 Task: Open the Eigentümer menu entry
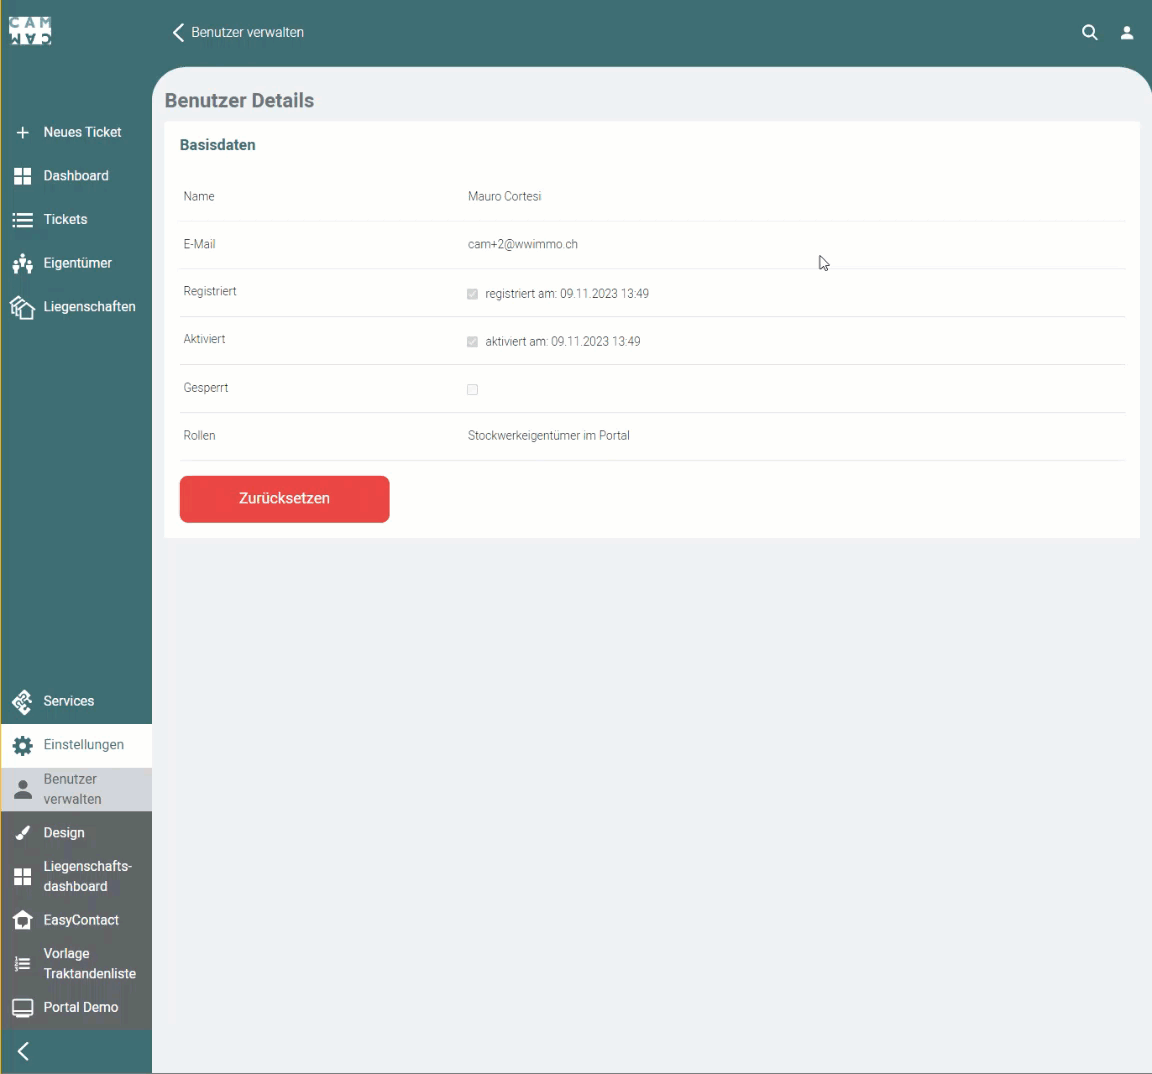tap(76, 263)
